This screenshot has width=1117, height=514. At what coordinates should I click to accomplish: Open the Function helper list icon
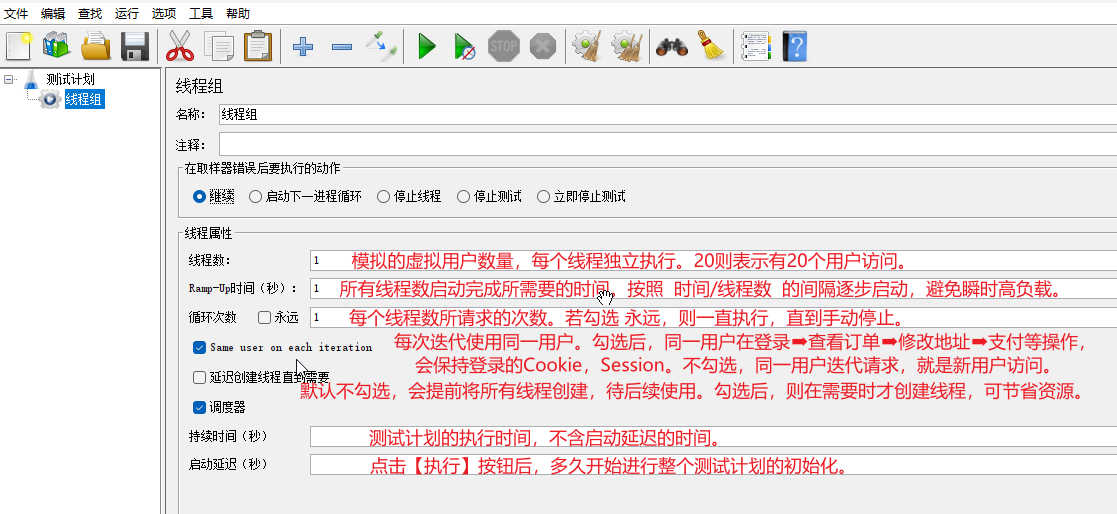coord(756,47)
